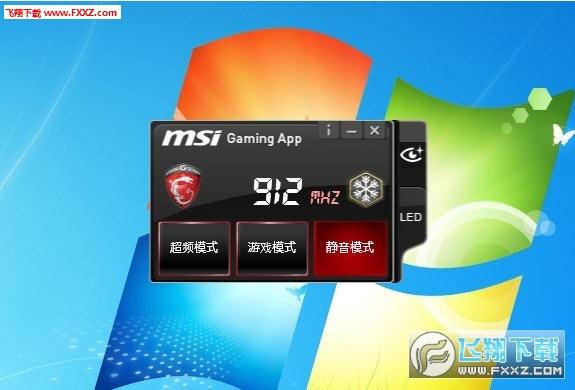575x390 pixels.
Task: Switch to 游戏模式 gaming mode
Action: click(272, 248)
